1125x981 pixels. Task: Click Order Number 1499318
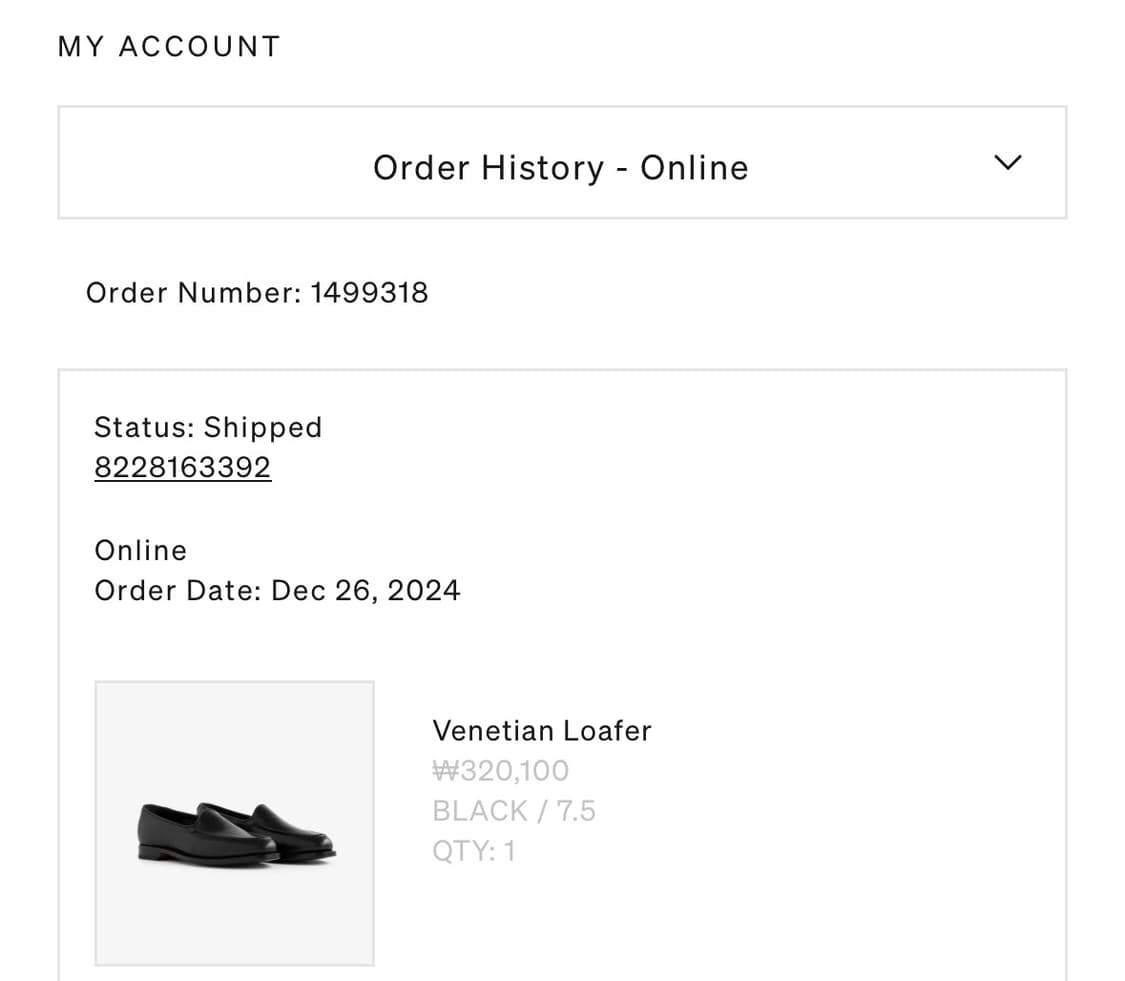pos(257,292)
